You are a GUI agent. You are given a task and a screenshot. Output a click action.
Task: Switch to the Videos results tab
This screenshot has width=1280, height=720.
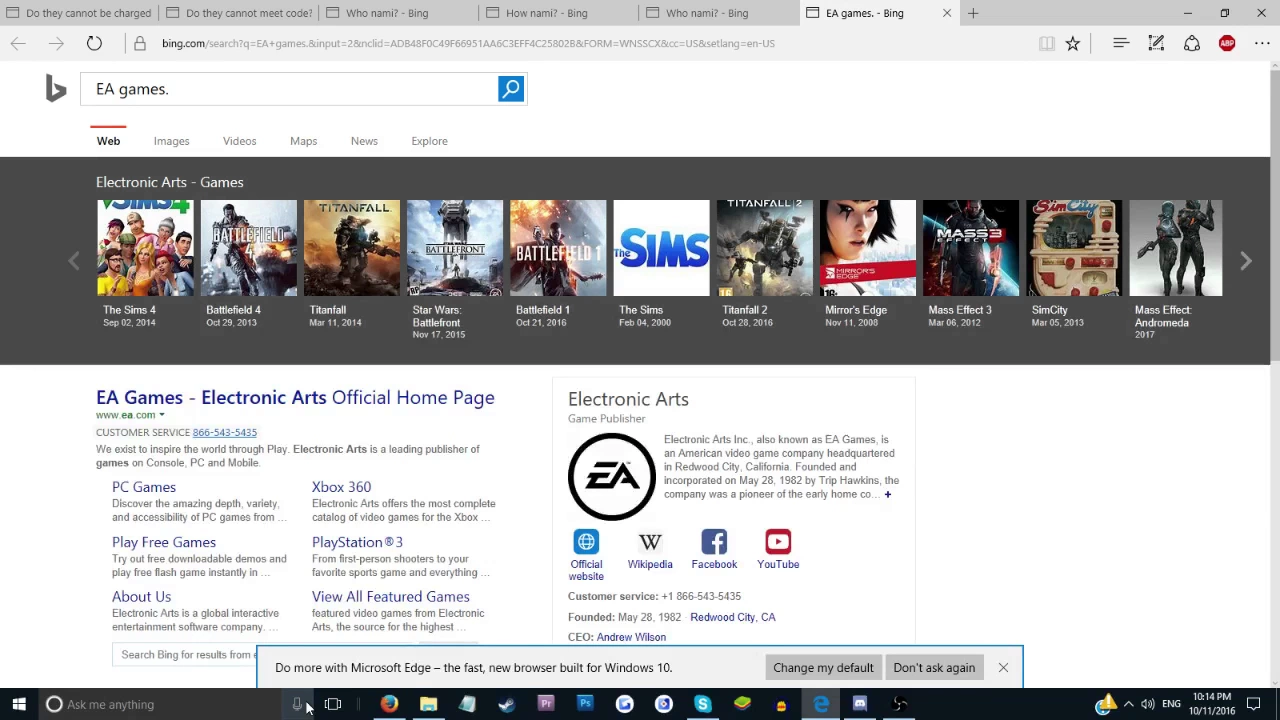point(239,141)
